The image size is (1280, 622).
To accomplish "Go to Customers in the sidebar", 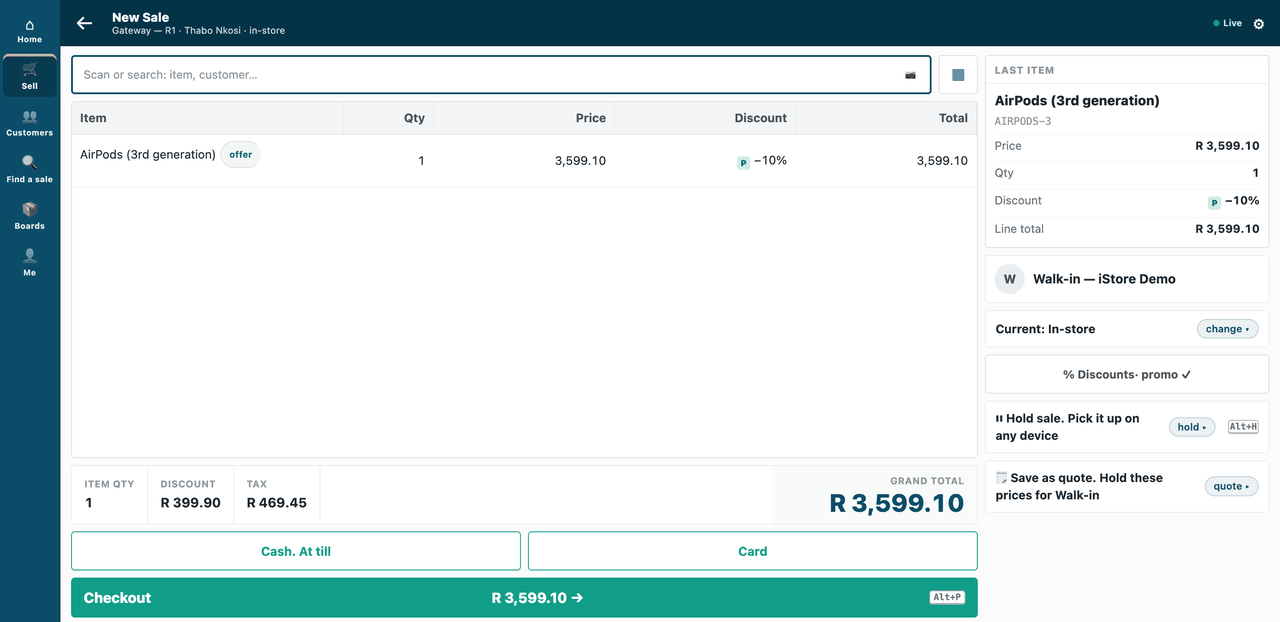I will pyautogui.click(x=30, y=124).
